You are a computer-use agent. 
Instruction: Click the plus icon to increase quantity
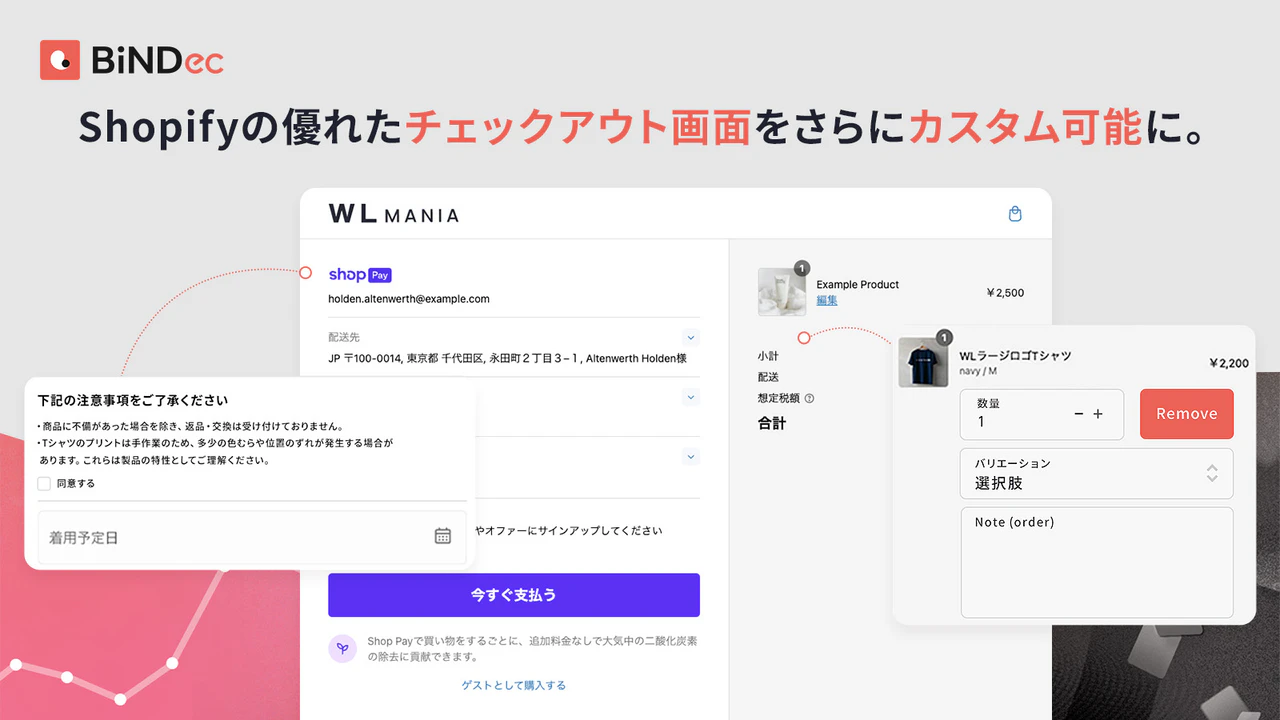1098,414
